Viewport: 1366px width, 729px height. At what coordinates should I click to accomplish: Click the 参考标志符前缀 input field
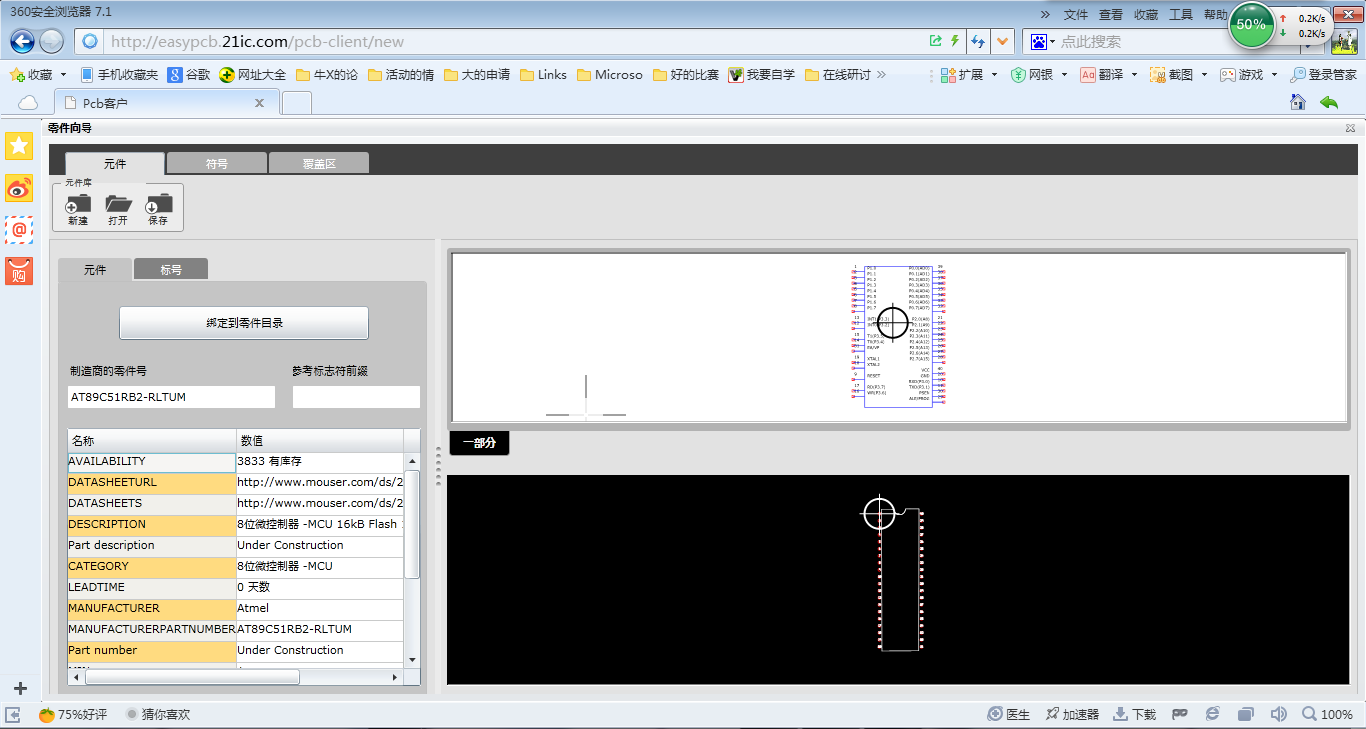[x=357, y=397]
